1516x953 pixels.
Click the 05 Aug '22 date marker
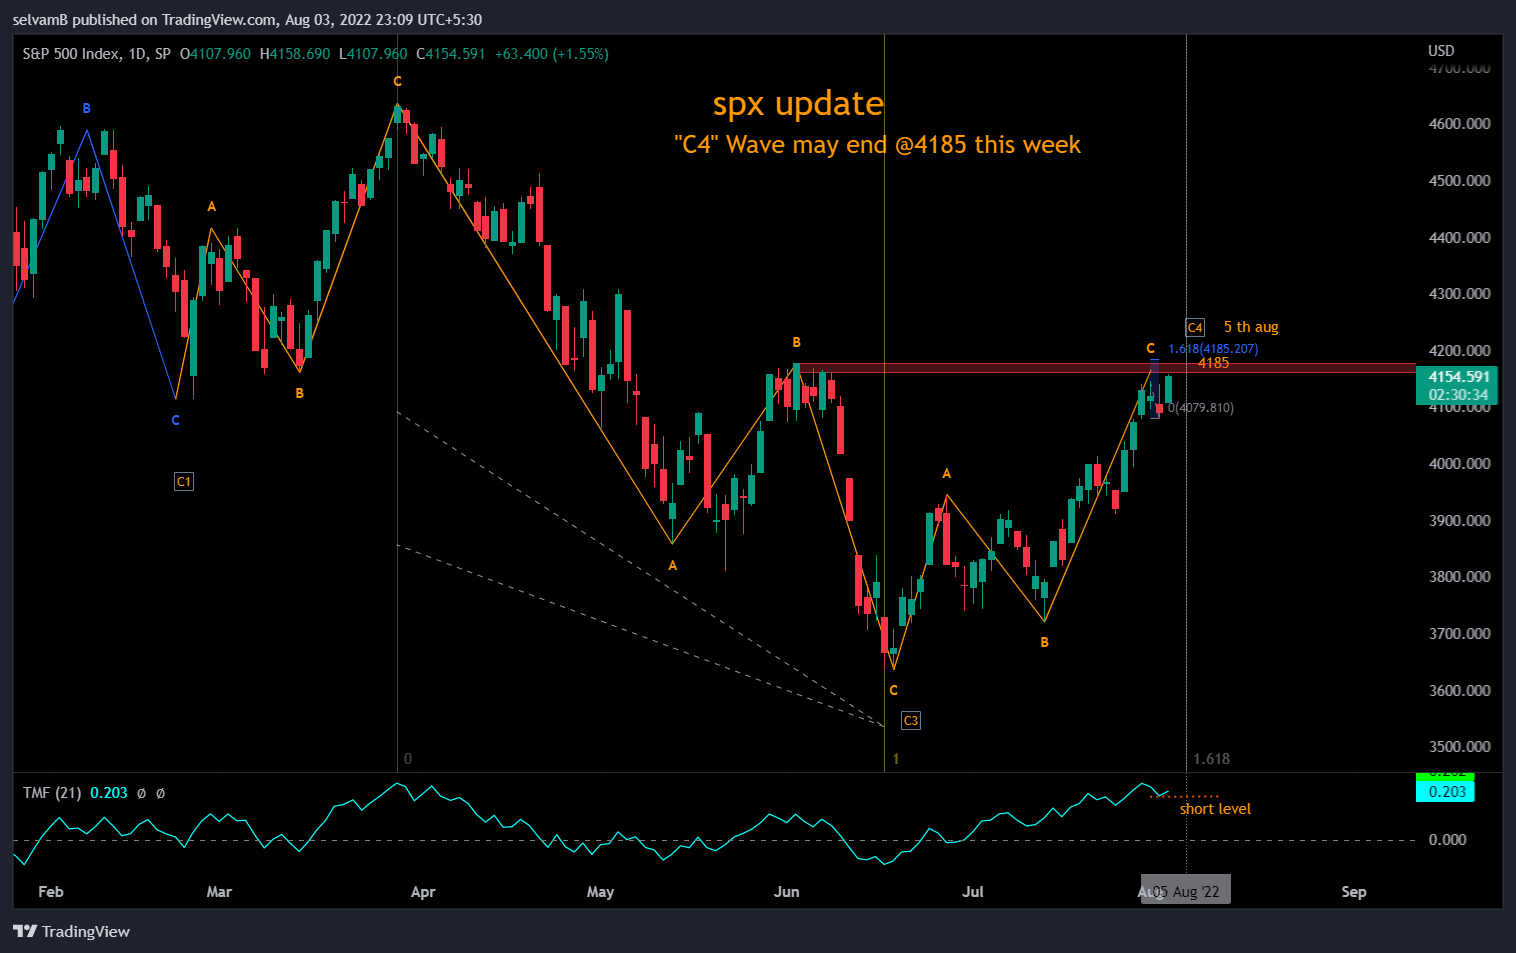click(x=1185, y=892)
